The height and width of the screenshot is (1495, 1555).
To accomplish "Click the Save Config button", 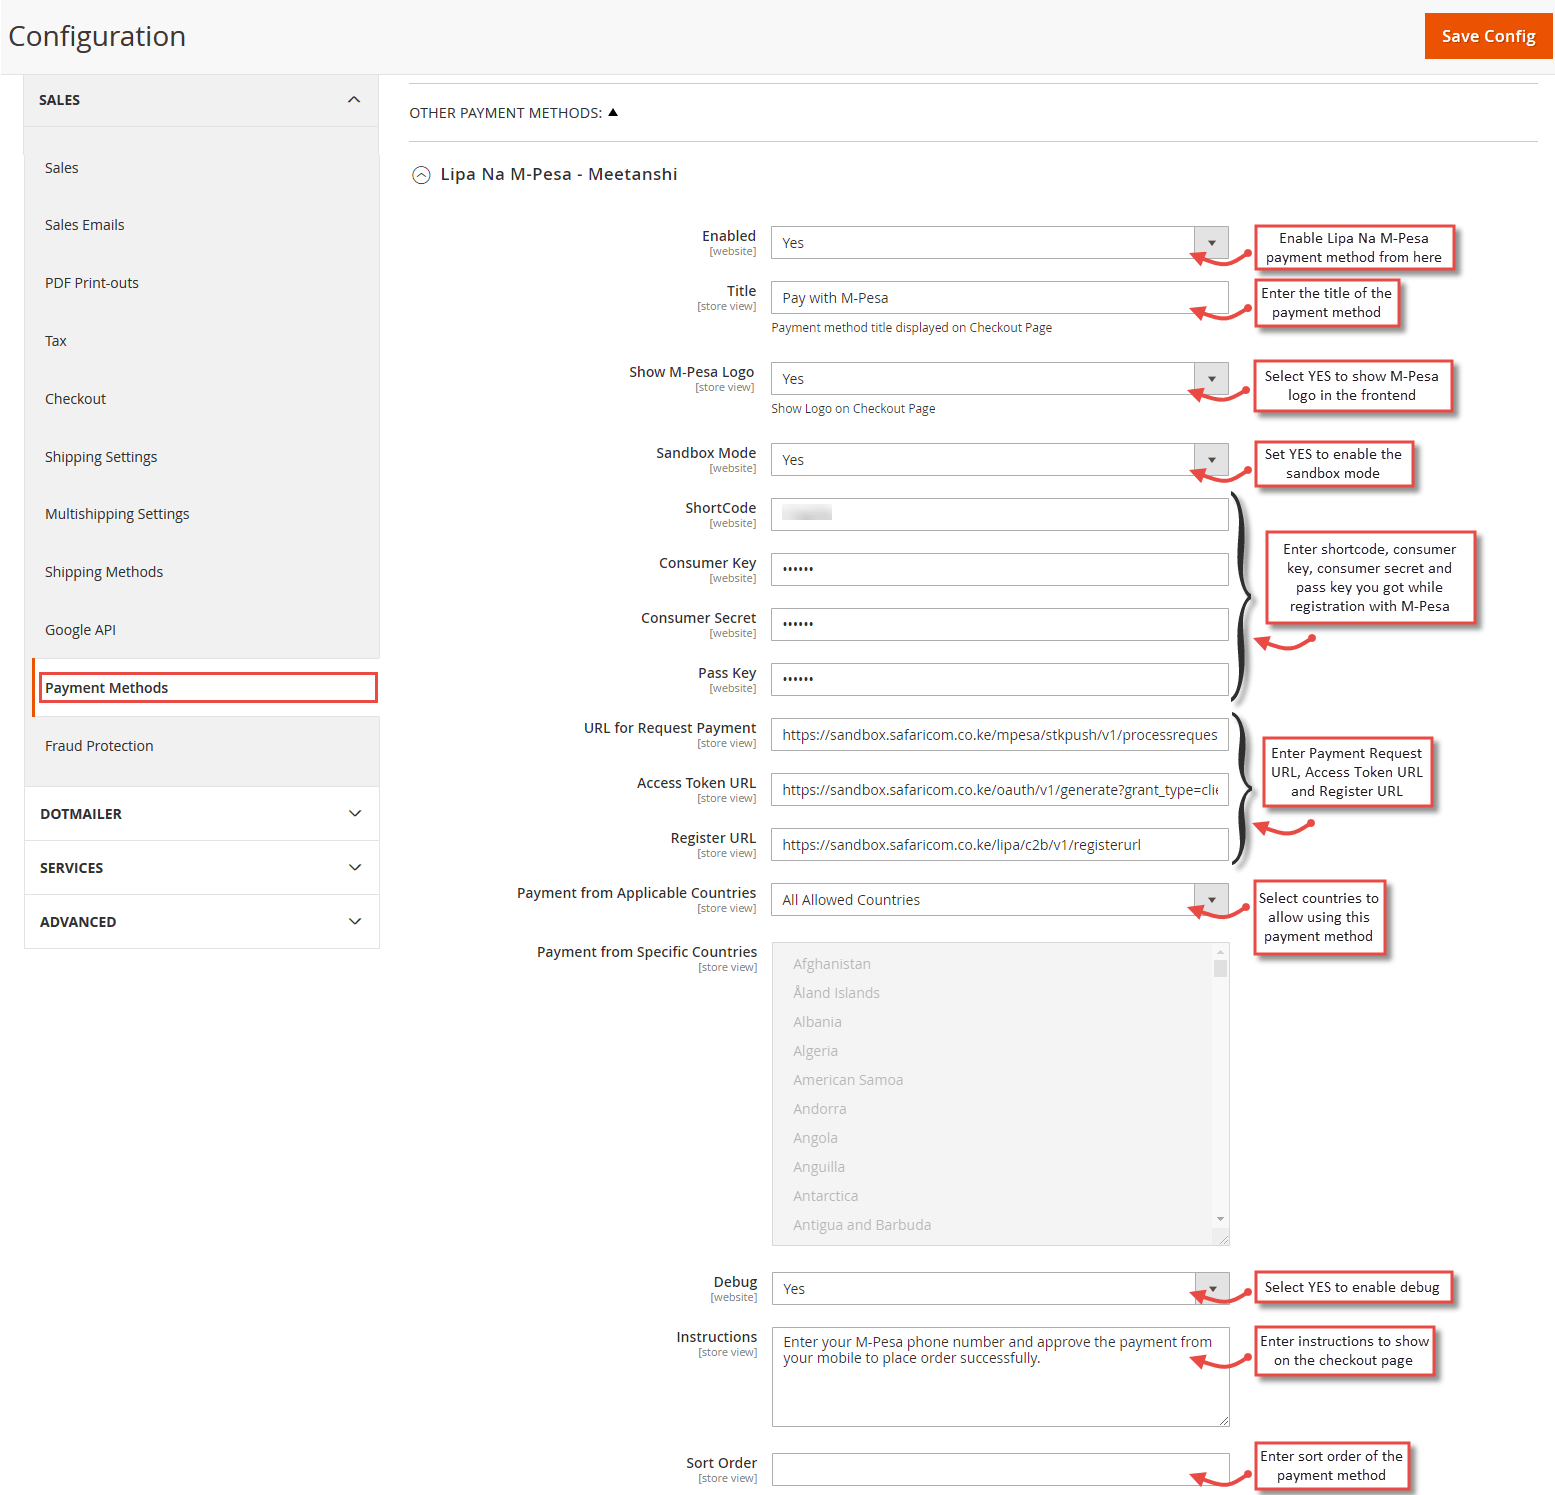I will pos(1488,36).
